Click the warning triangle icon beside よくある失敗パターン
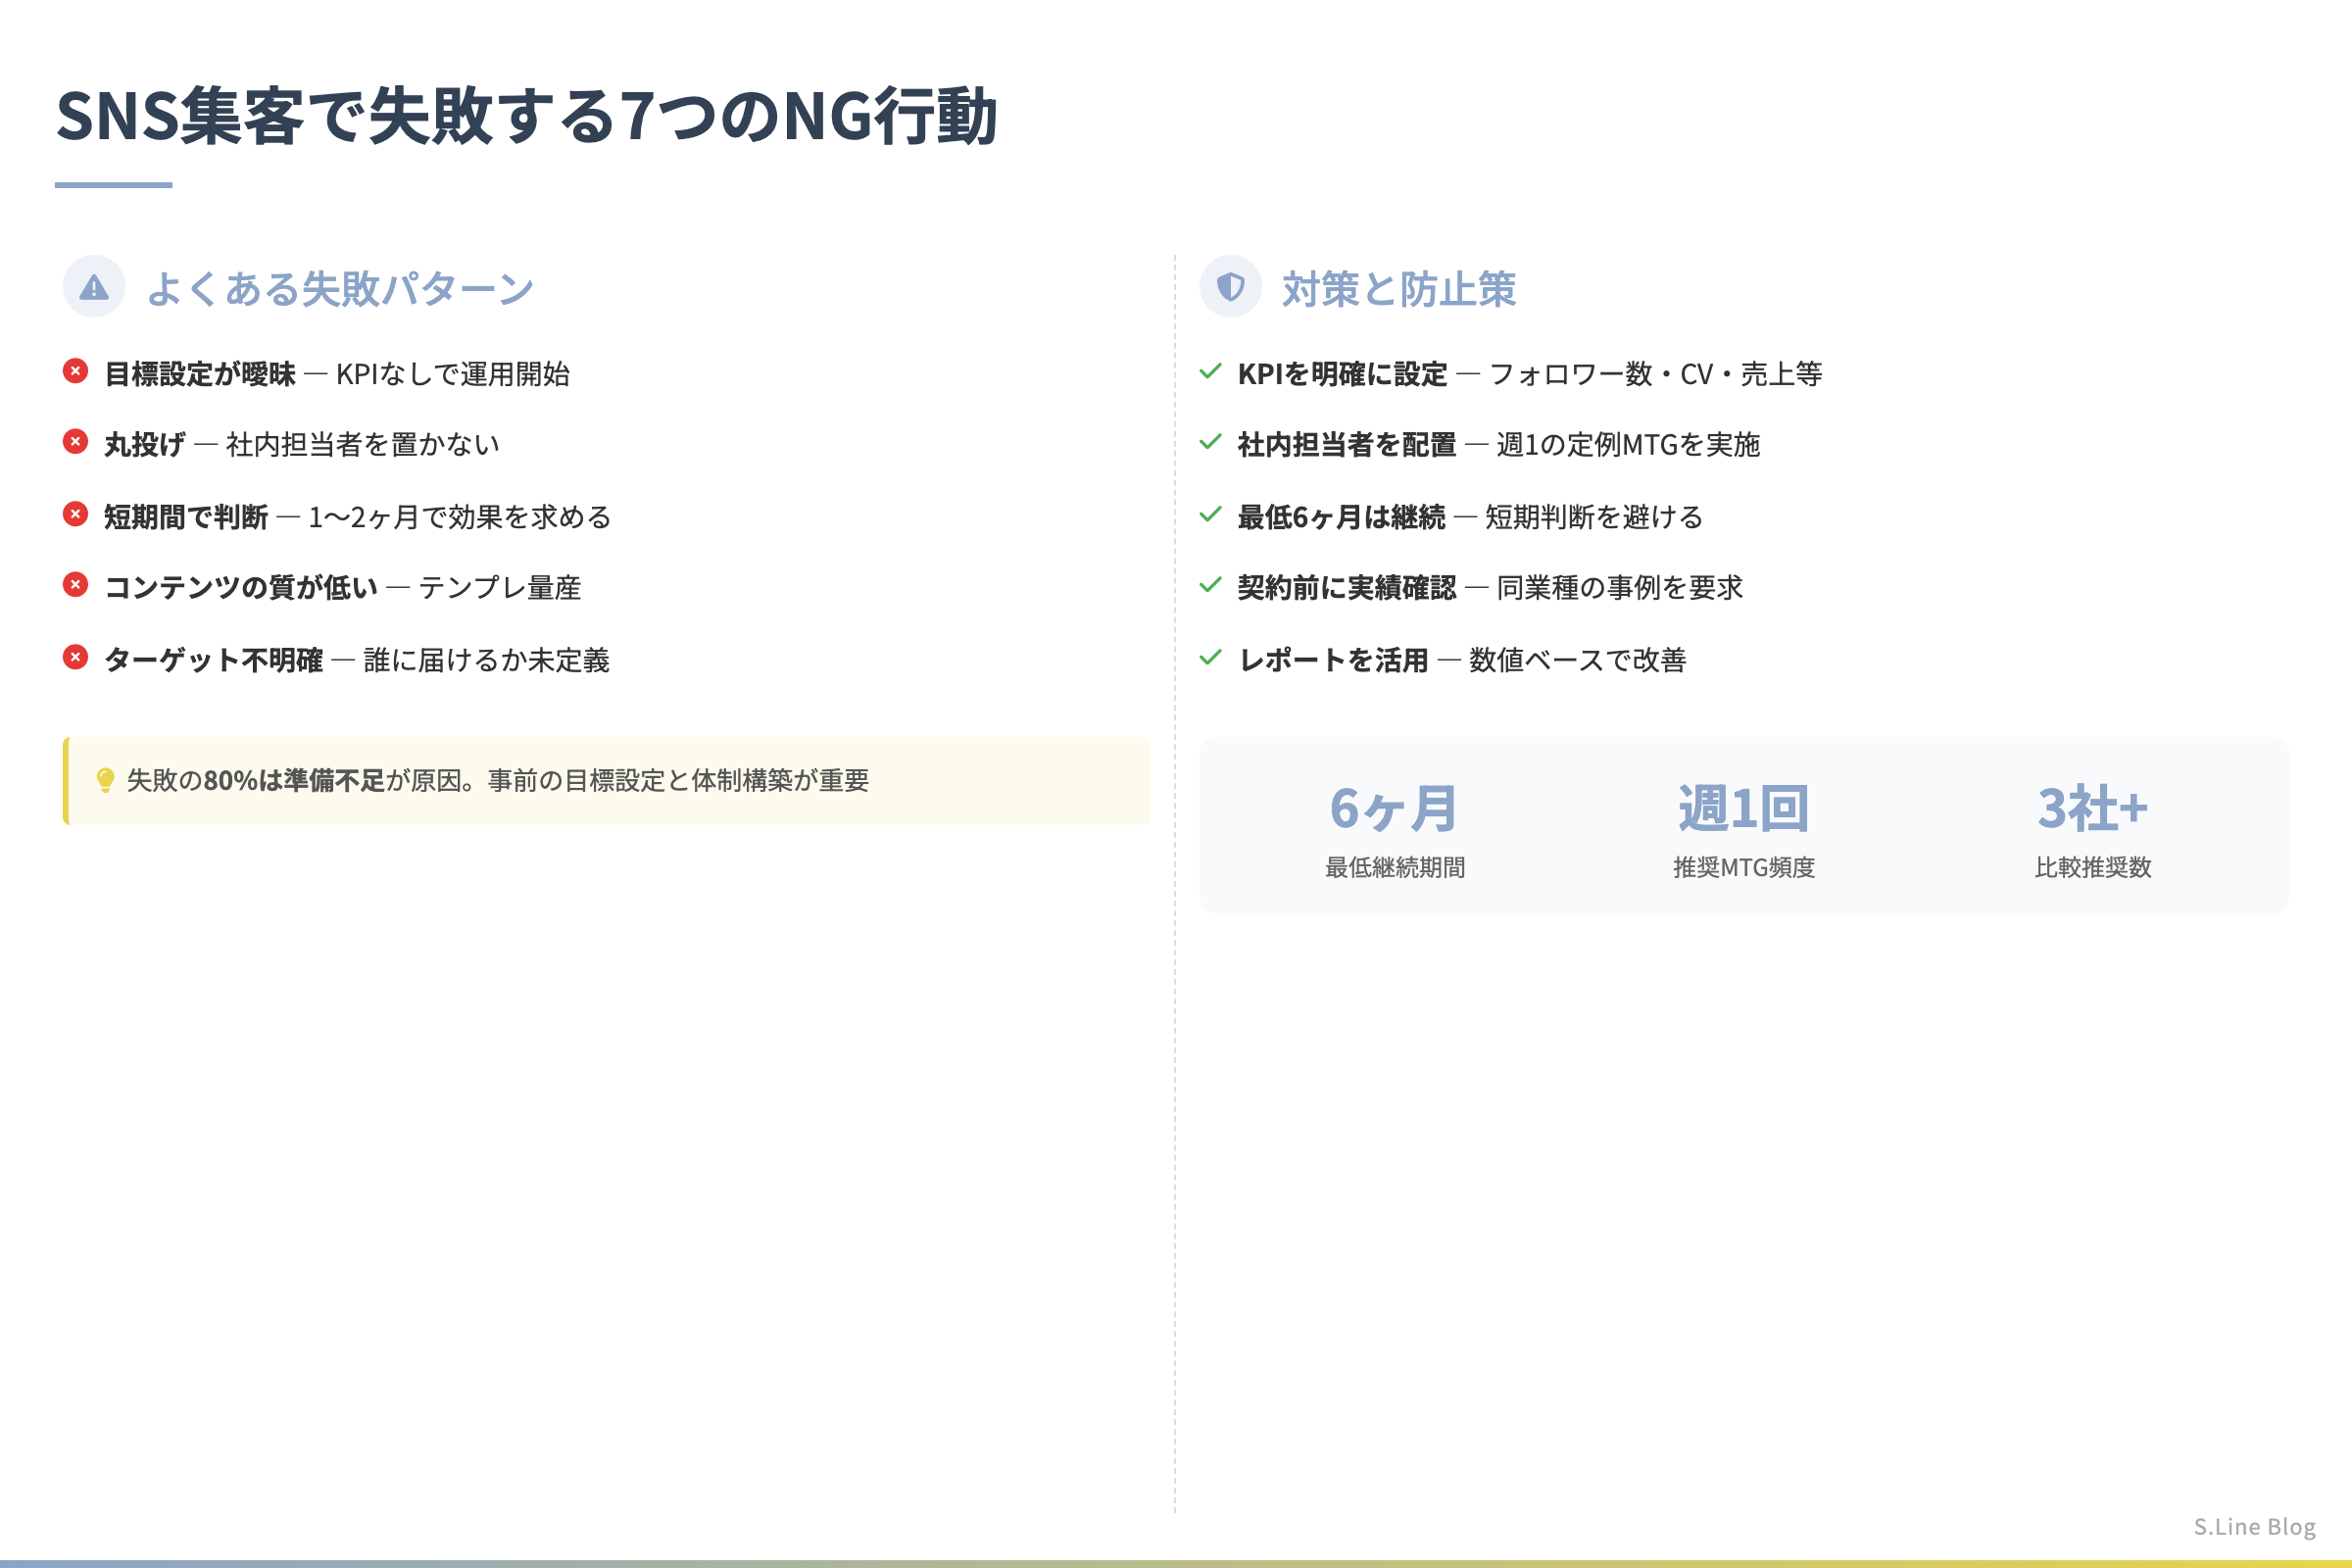 point(94,288)
